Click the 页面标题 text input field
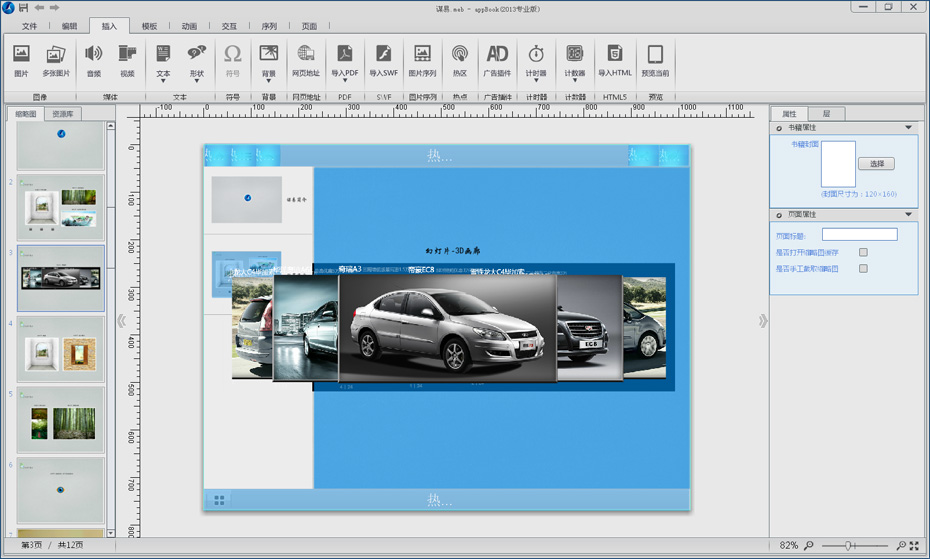 coord(859,235)
